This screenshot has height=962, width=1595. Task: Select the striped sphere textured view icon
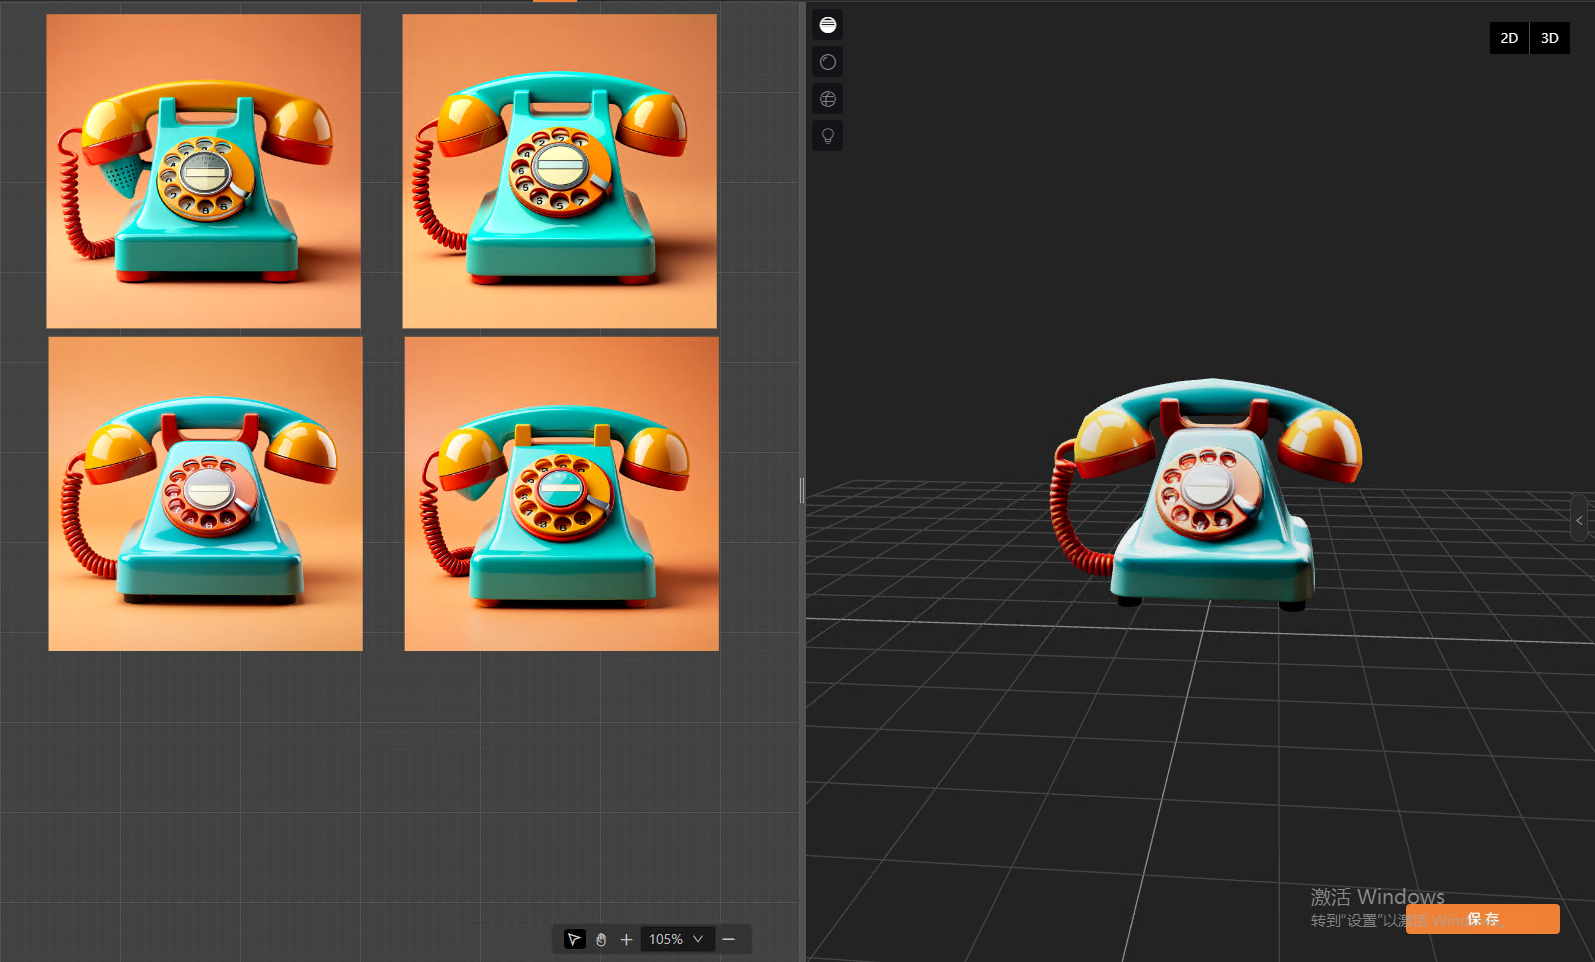(827, 25)
